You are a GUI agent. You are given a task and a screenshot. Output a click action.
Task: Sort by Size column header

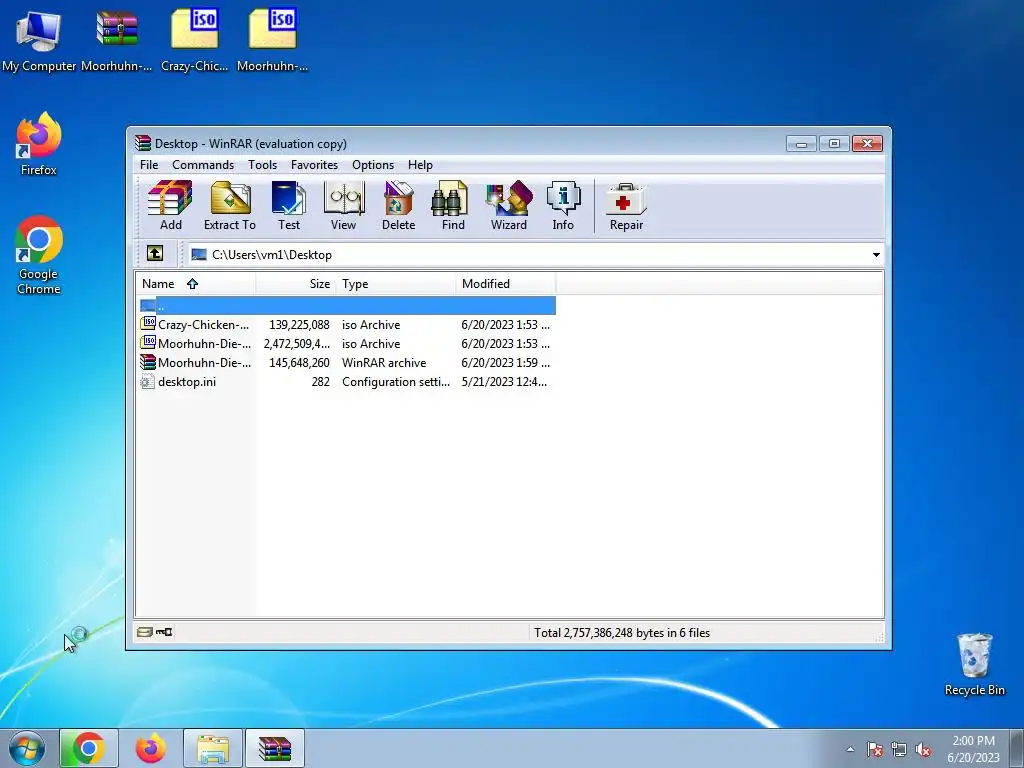click(296, 283)
